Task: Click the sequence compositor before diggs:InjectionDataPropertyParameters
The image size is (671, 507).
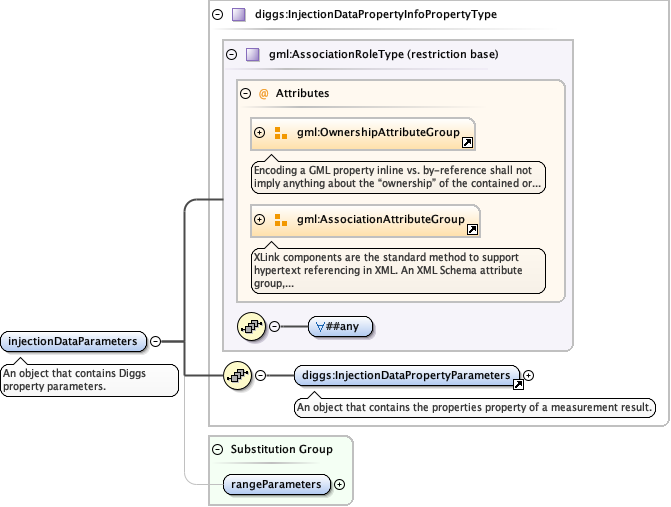Action: 237,375
